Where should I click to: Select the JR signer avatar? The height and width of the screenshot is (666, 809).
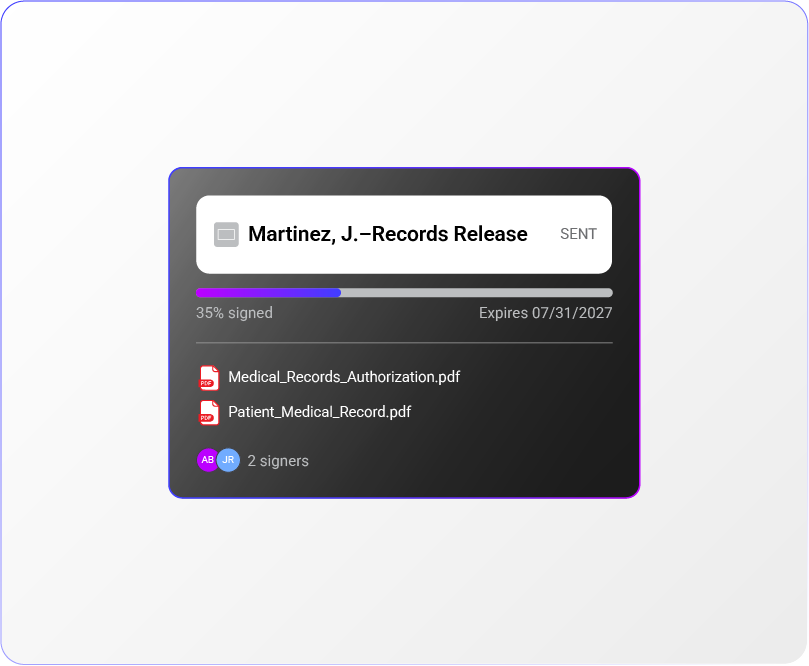229,460
